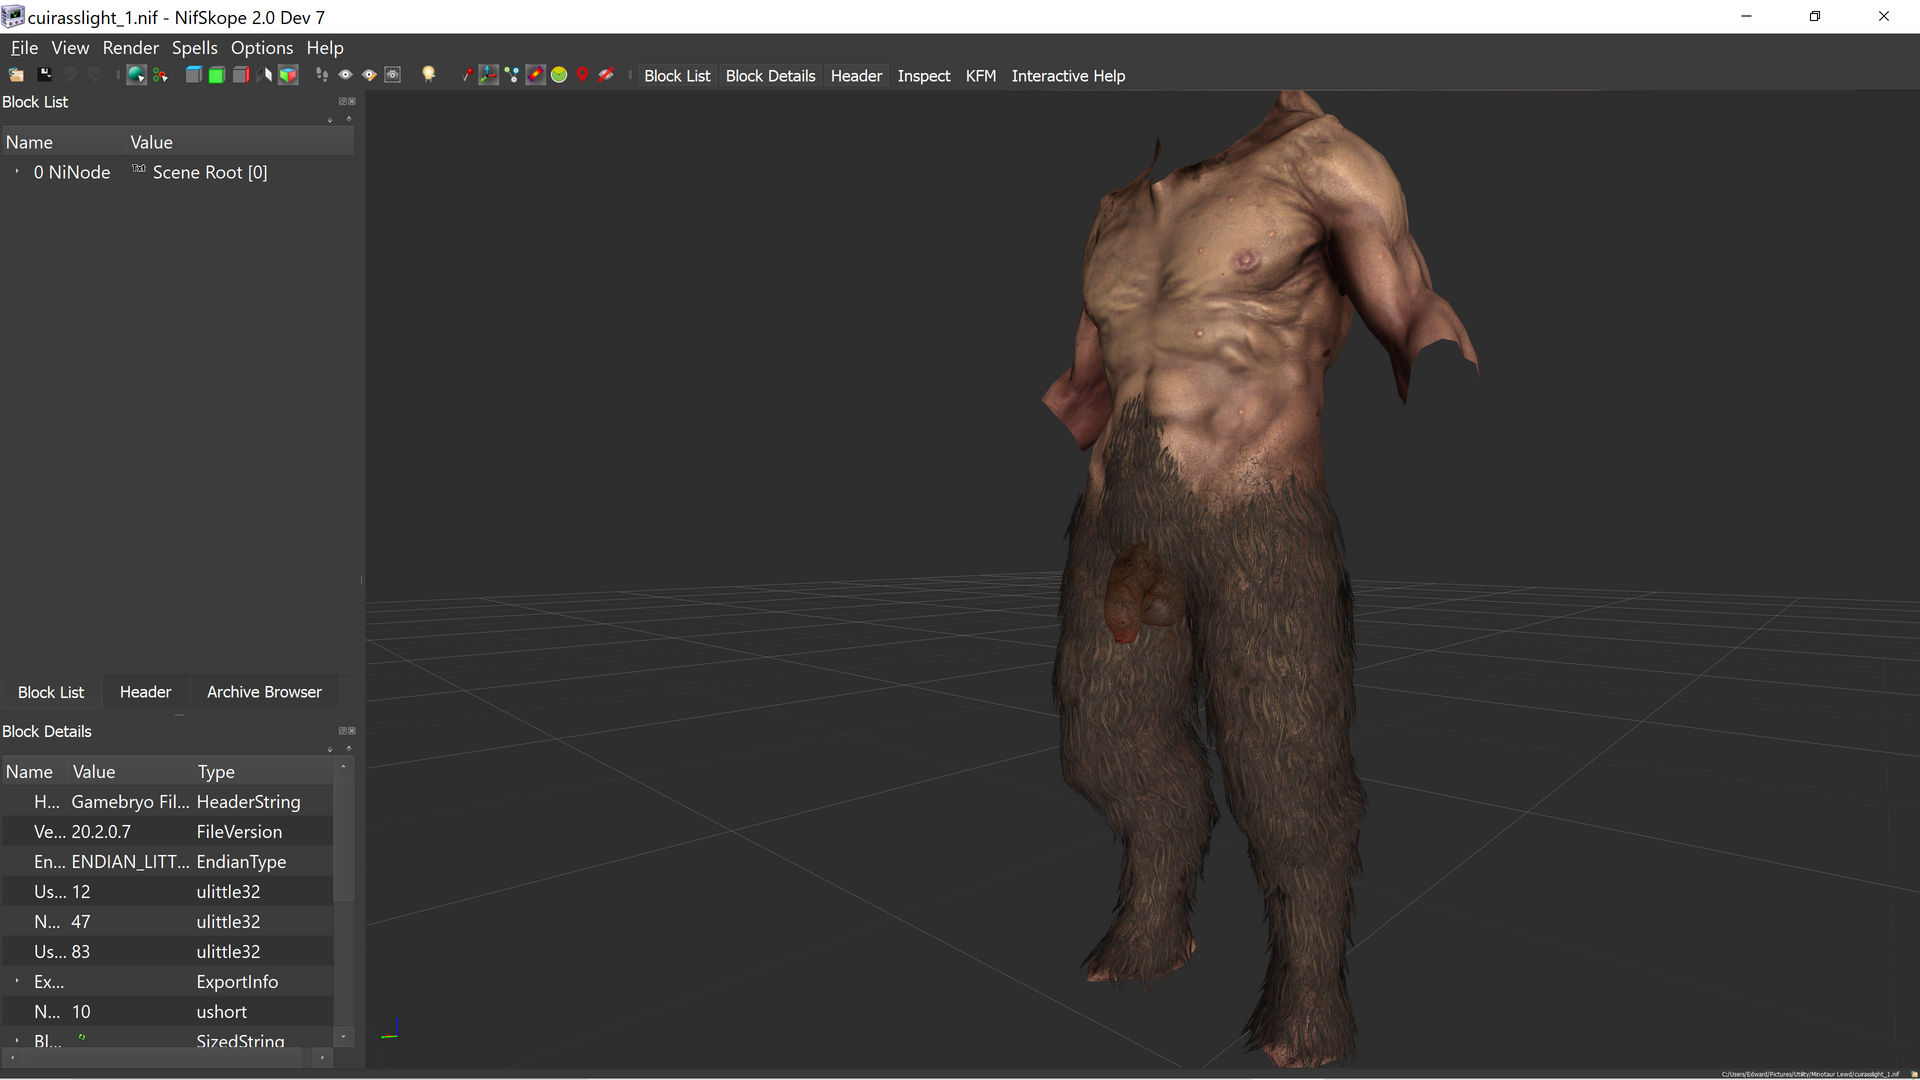Open the Help menu
Viewport: 1920px width, 1080px height.
[325, 48]
